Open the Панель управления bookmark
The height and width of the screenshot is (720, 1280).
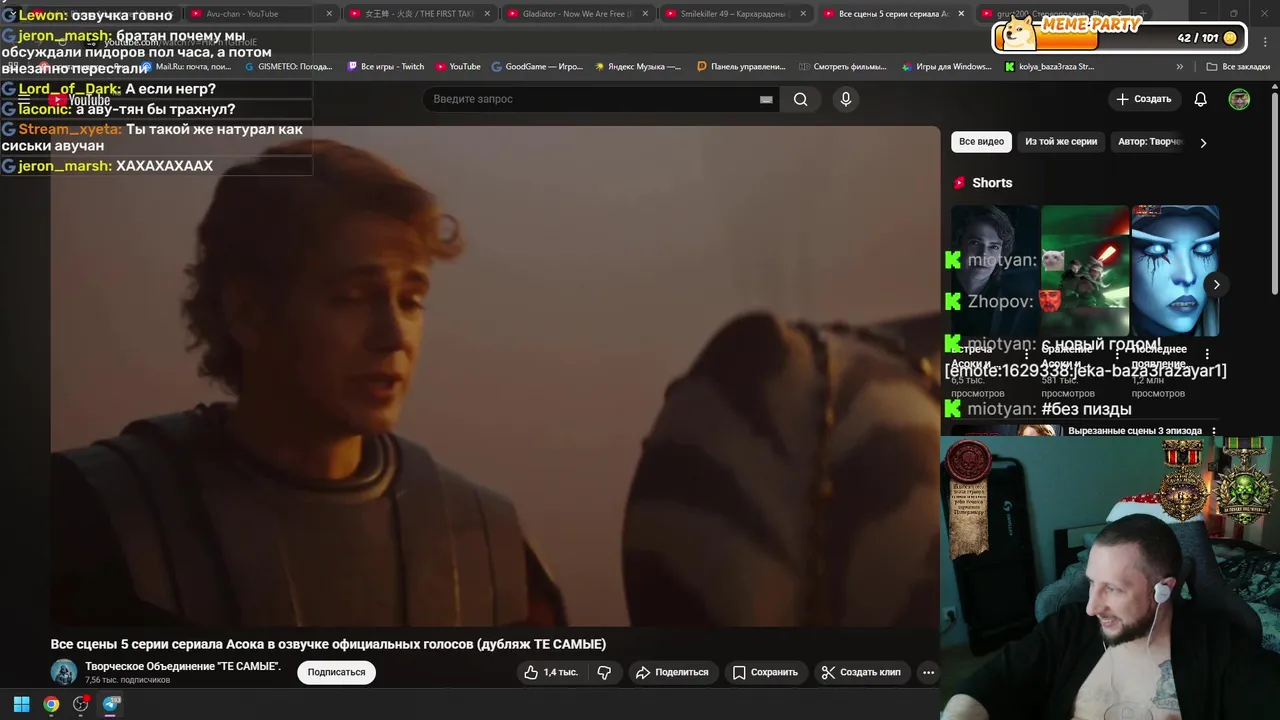click(741, 67)
